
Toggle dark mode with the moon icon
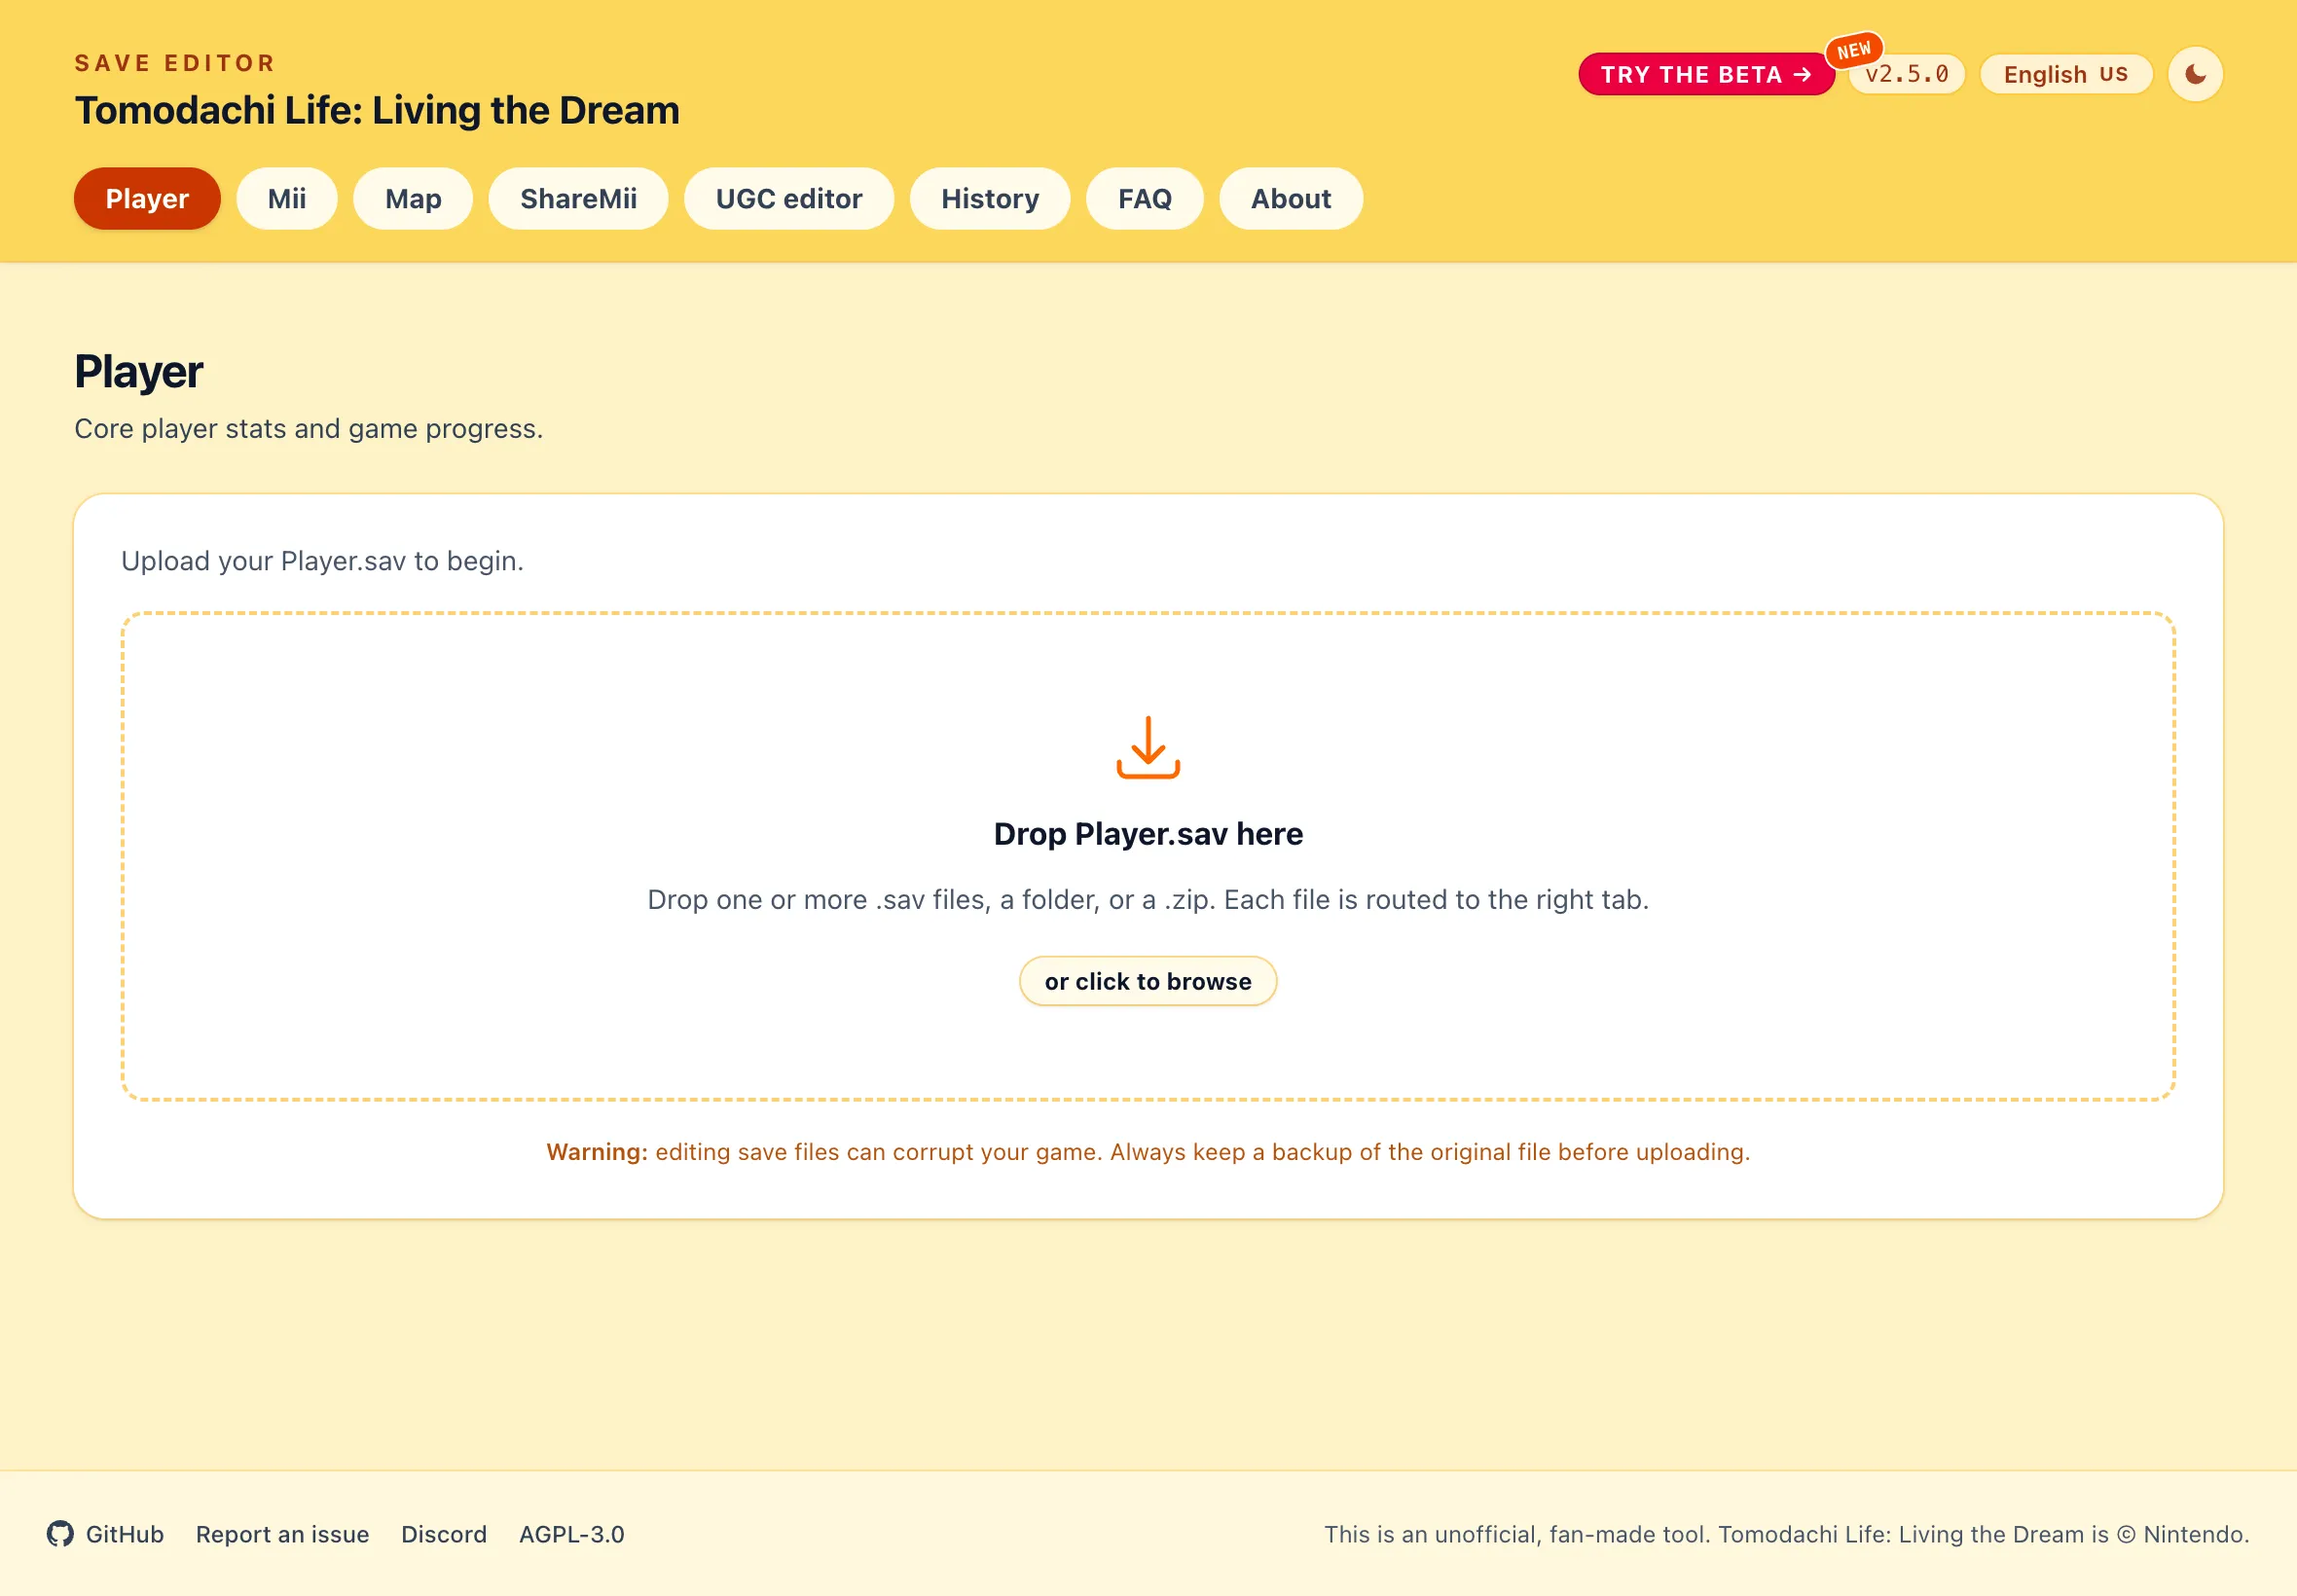click(2195, 74)
